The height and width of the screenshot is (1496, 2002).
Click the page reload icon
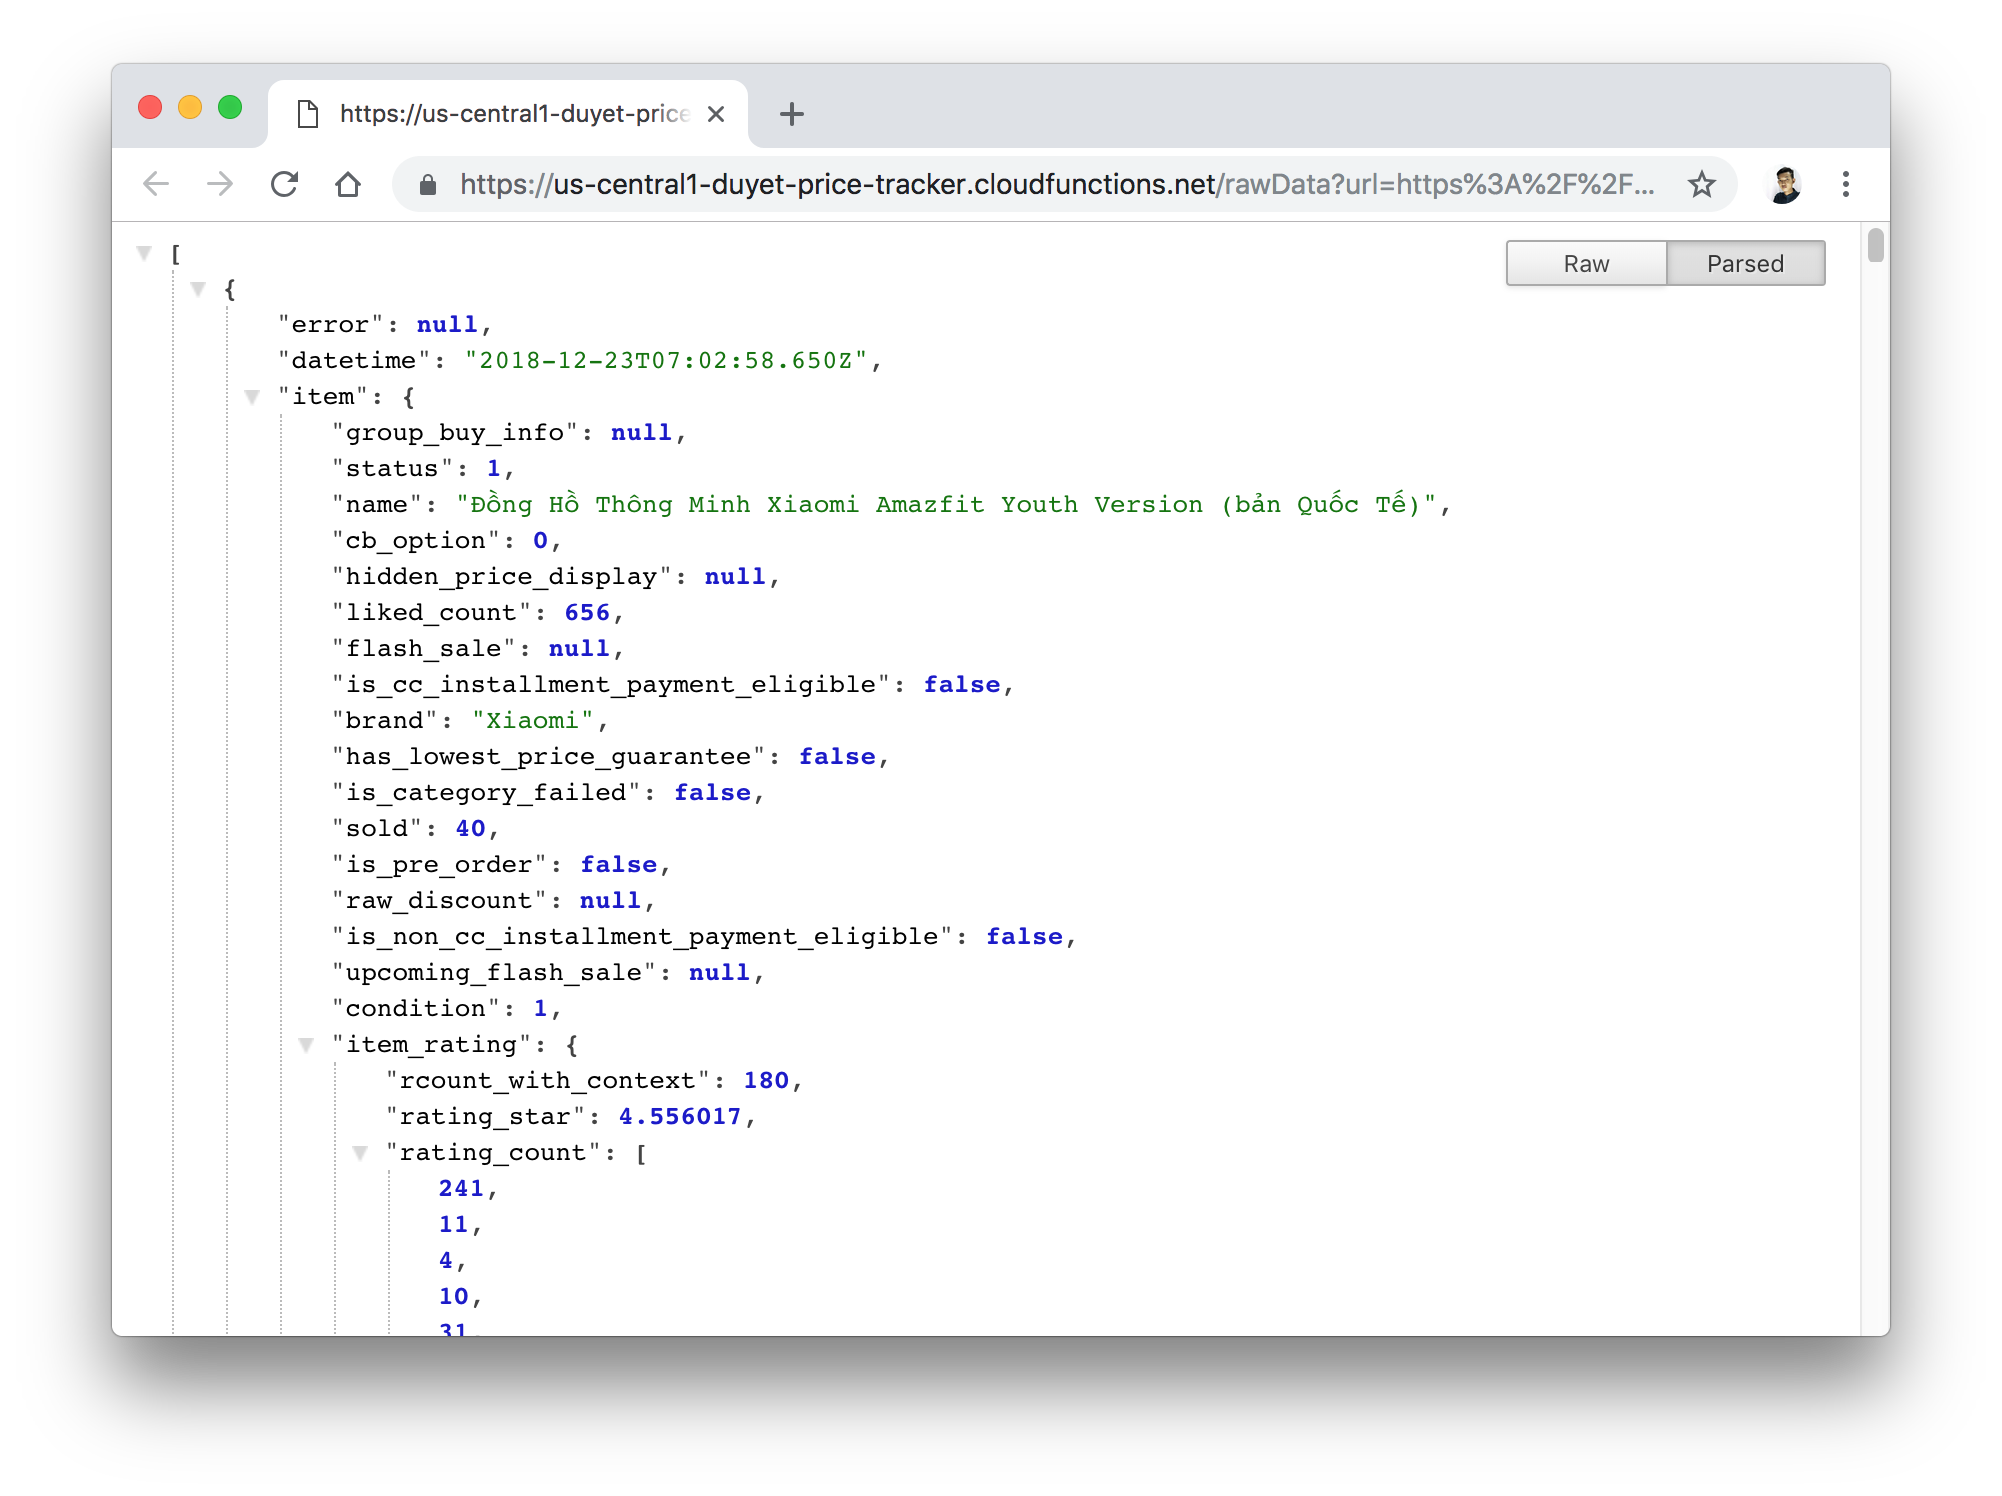288,185
